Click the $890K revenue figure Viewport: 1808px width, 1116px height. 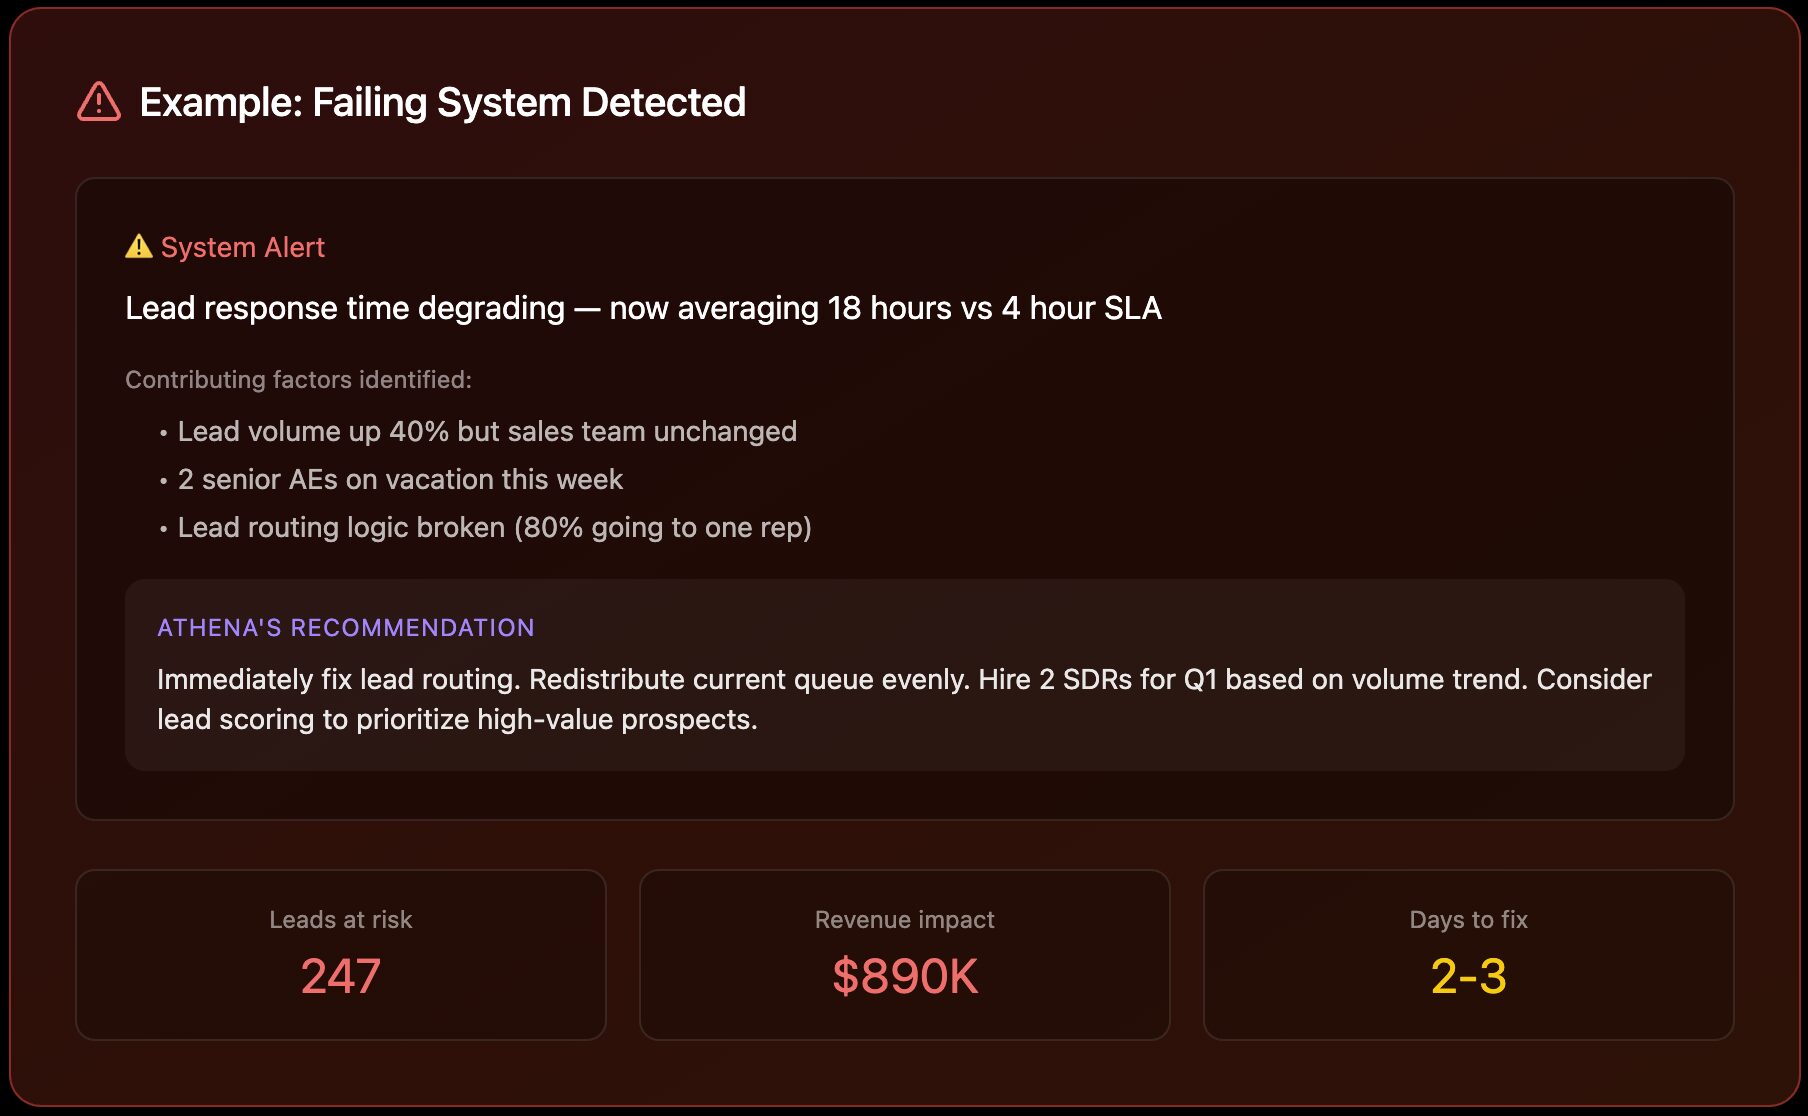tap(904, 976)
